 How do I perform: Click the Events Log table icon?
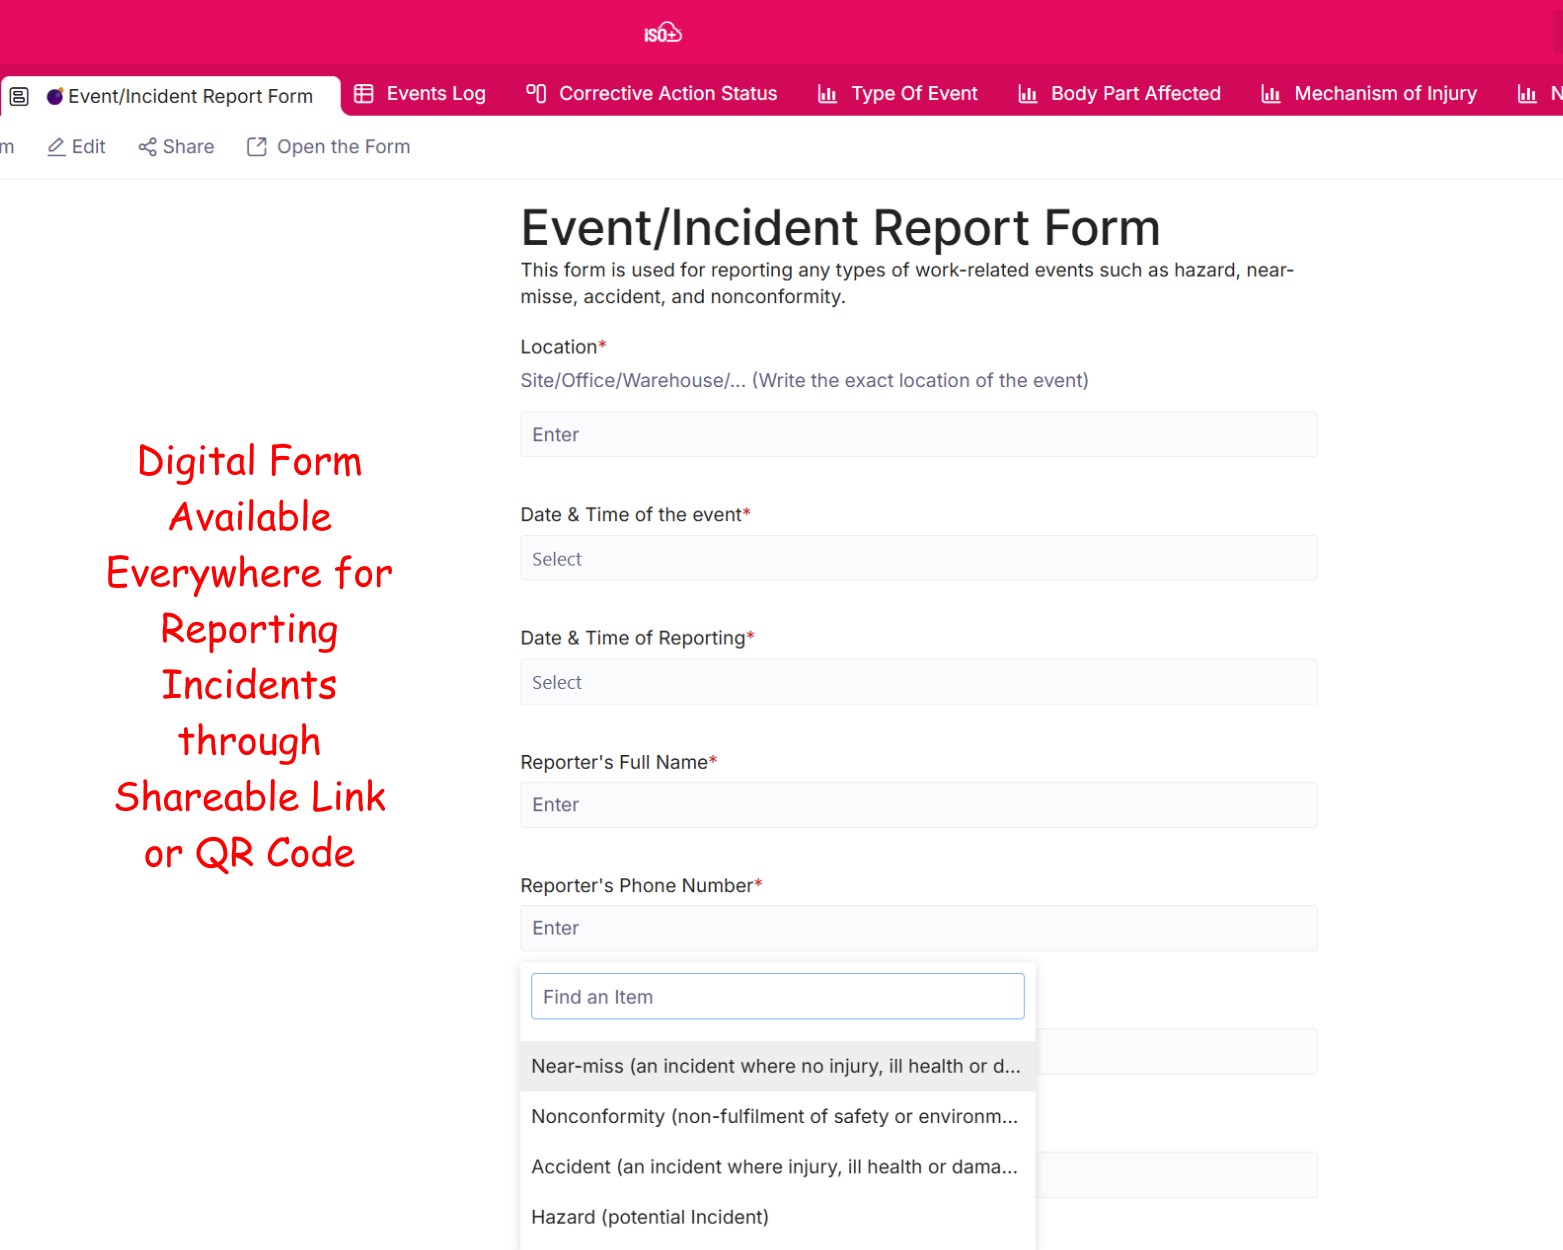coord(364,93)
